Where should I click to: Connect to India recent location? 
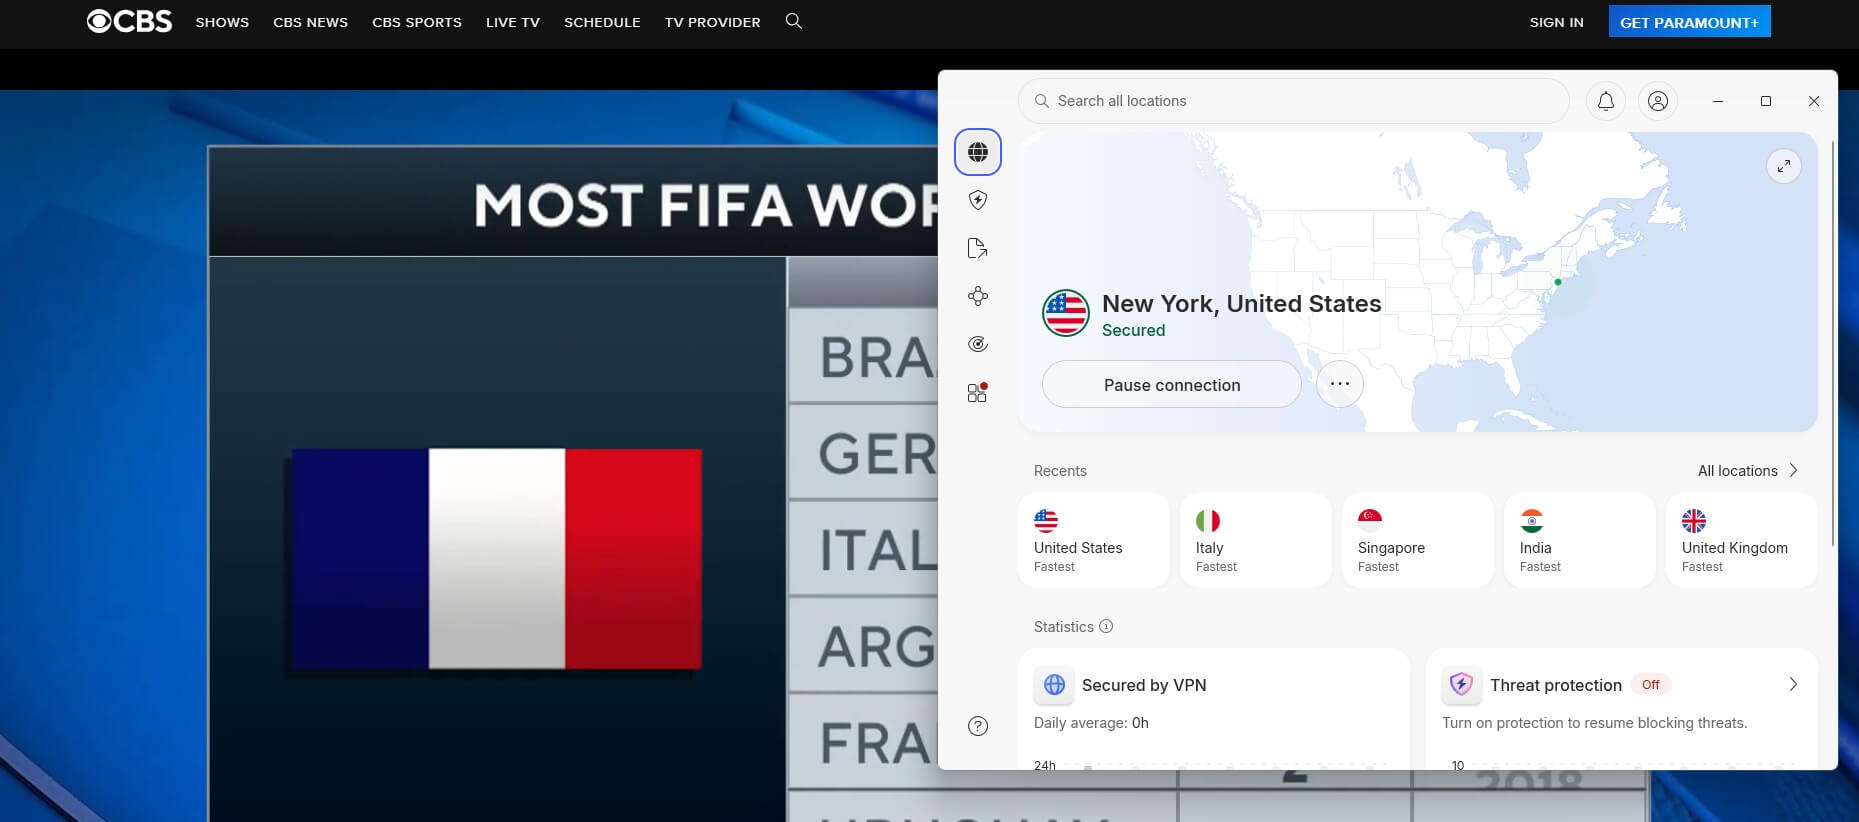[1580, 540]
